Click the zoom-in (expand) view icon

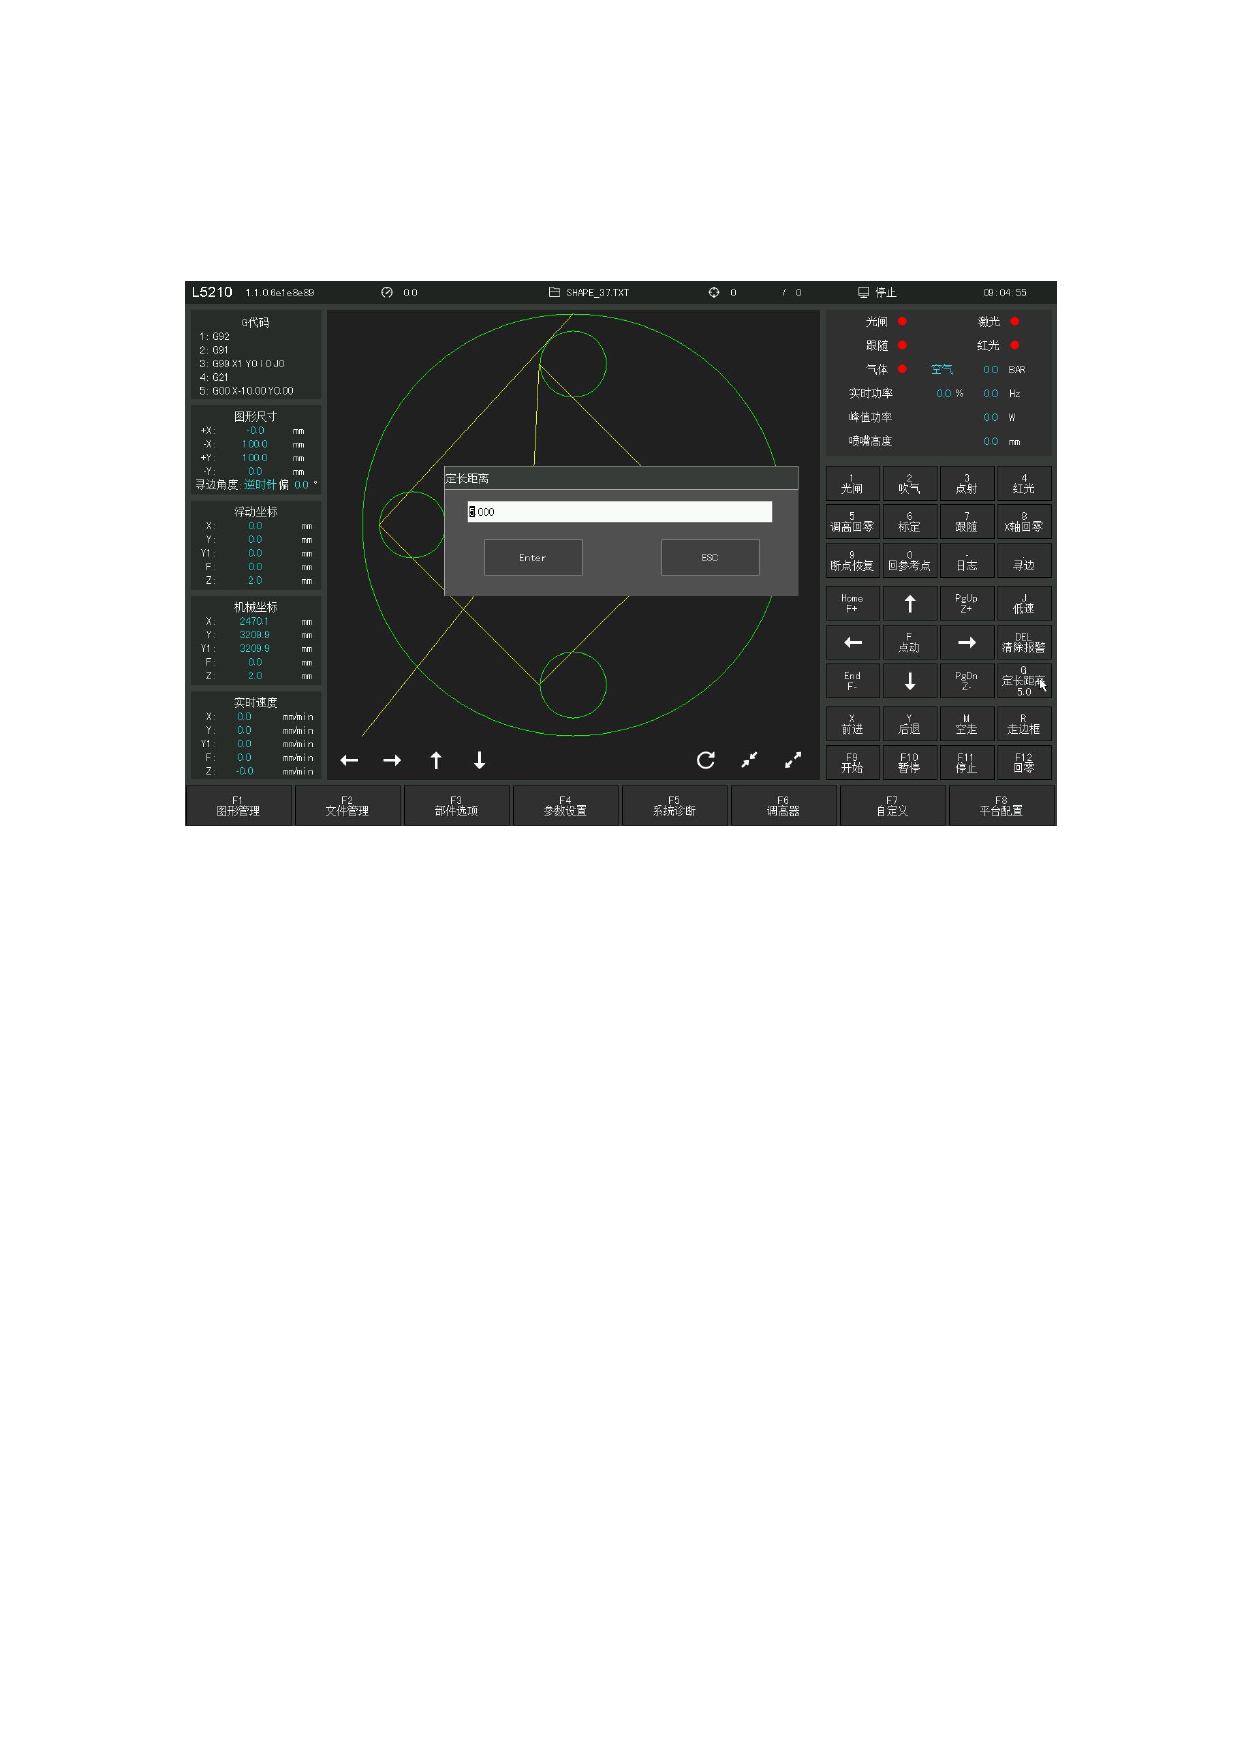pyautogui.click(x=793, y=760)
